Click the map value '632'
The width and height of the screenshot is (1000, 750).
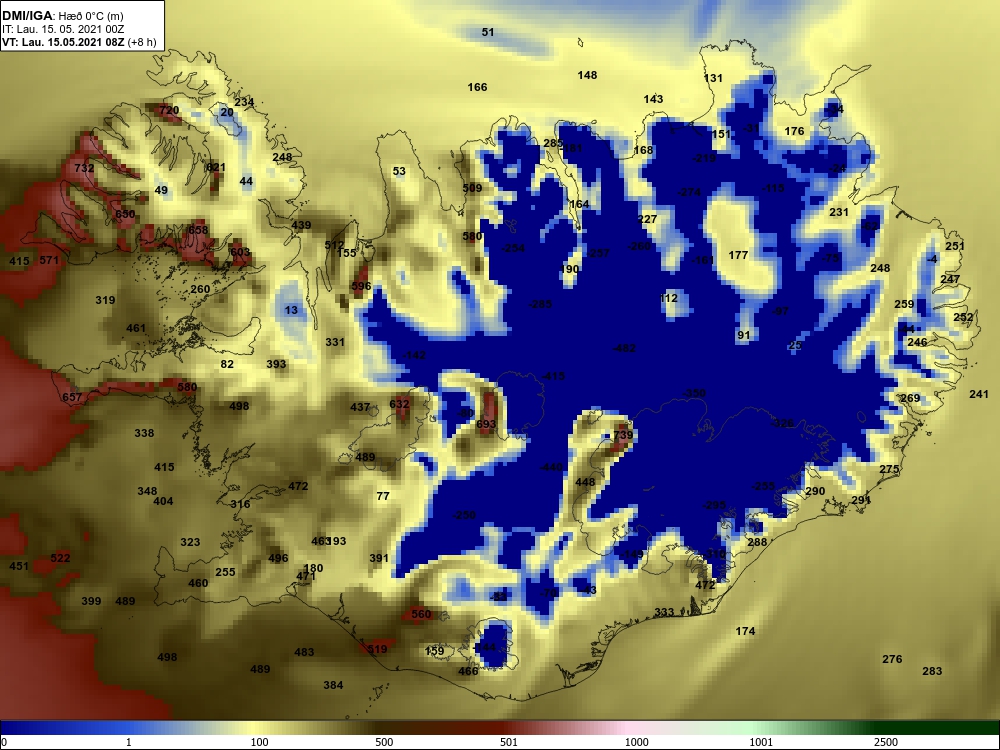click(x=399, y=404)
